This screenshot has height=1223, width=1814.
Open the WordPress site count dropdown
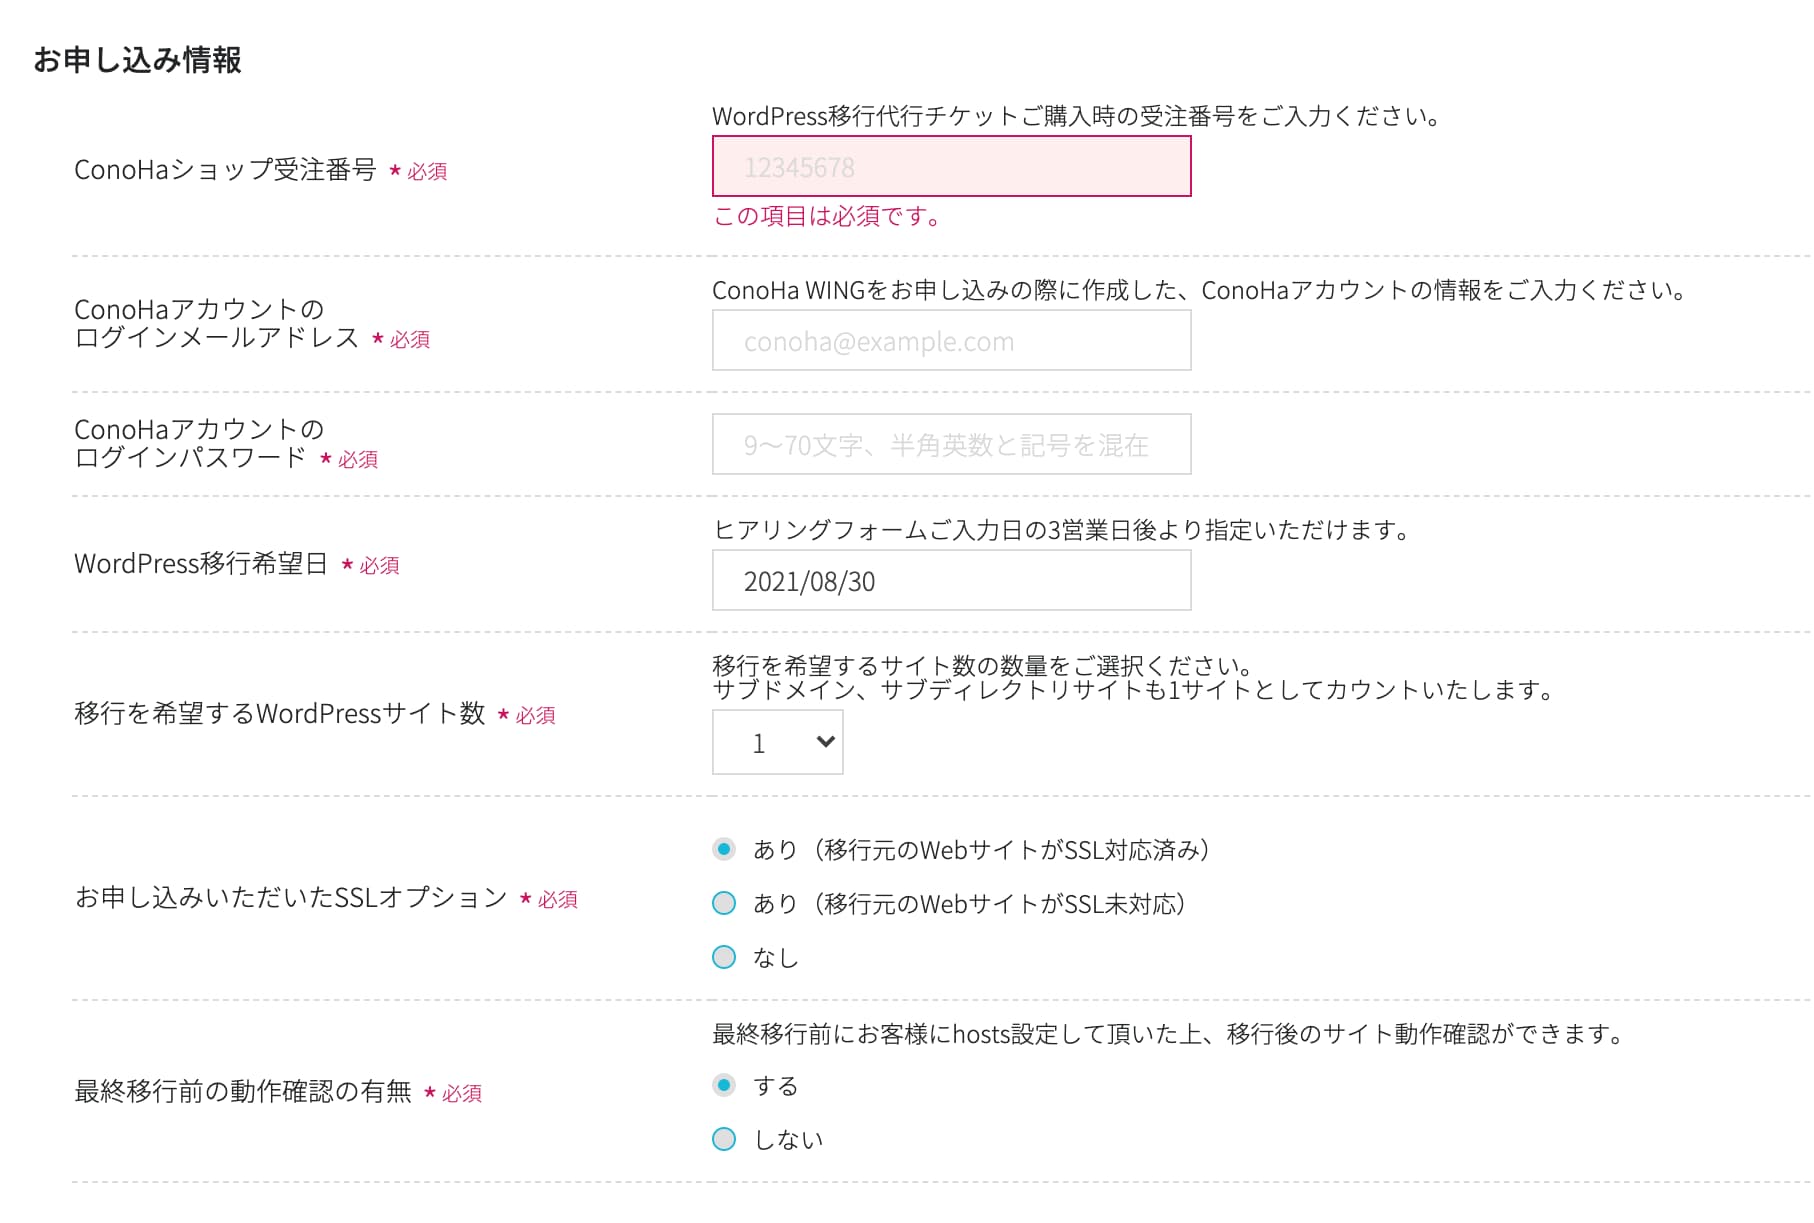point(777,742)
